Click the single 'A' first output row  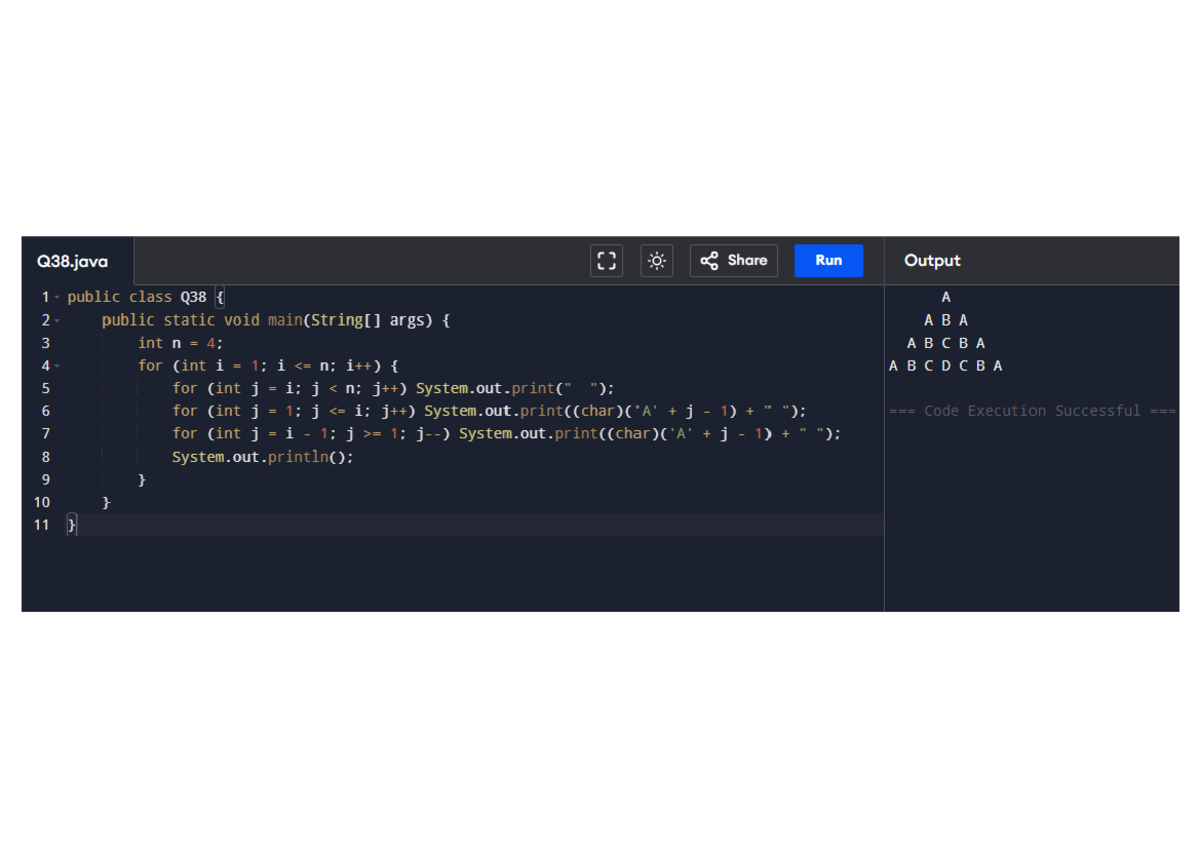pyautogui.click(x=946, y=297)
